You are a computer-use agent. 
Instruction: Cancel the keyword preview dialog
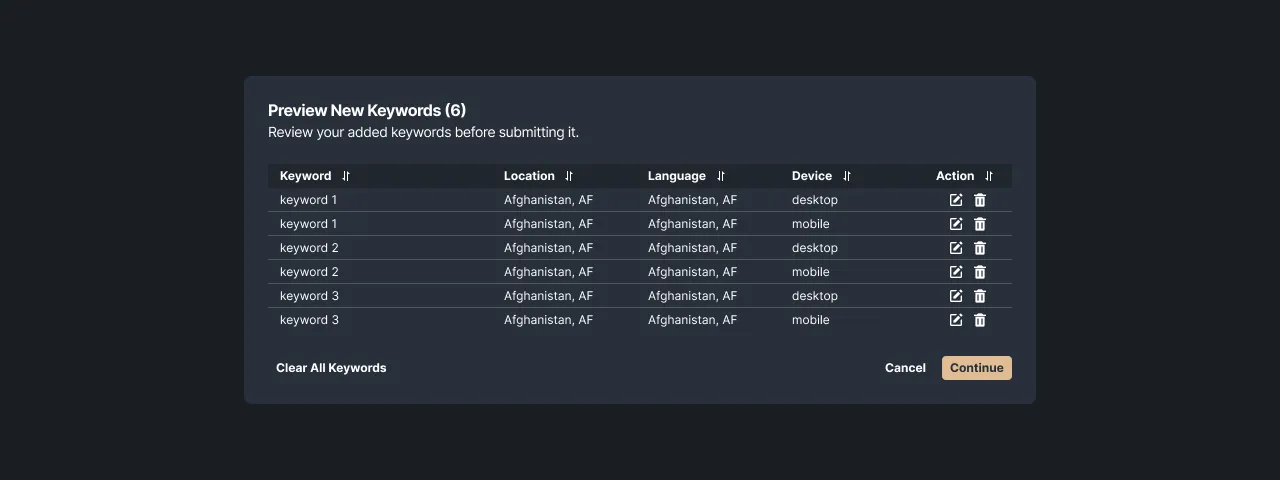point(905,368)
